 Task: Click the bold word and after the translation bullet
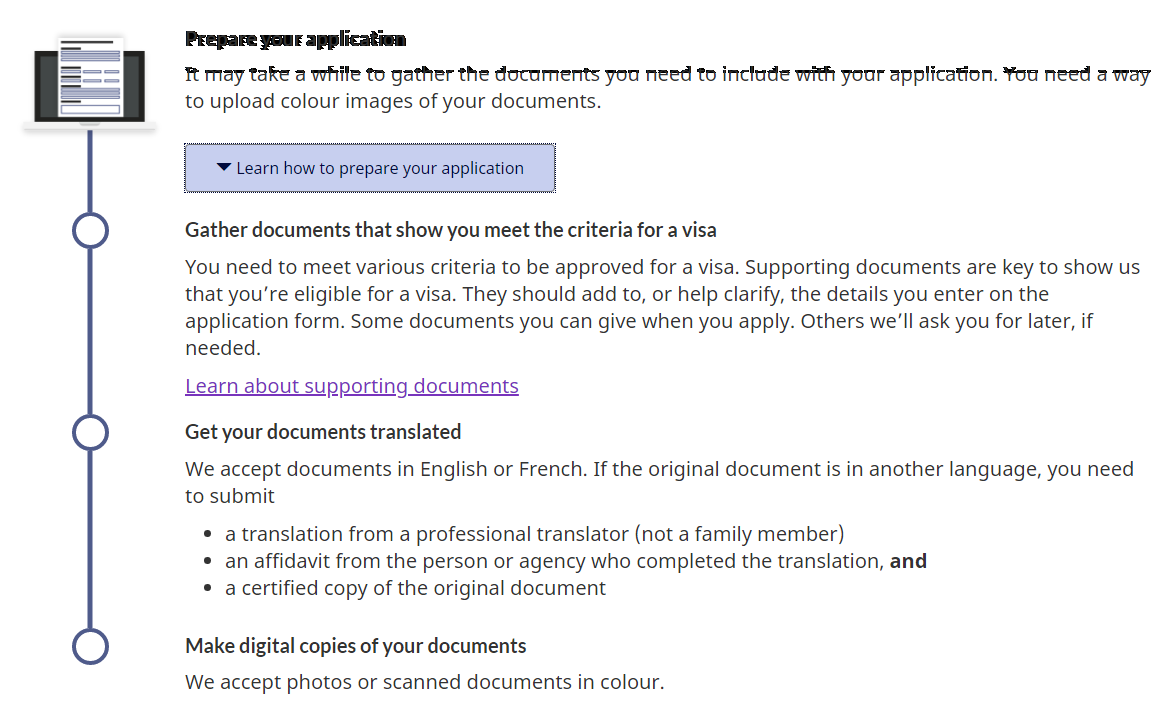[x=908, y=561]
